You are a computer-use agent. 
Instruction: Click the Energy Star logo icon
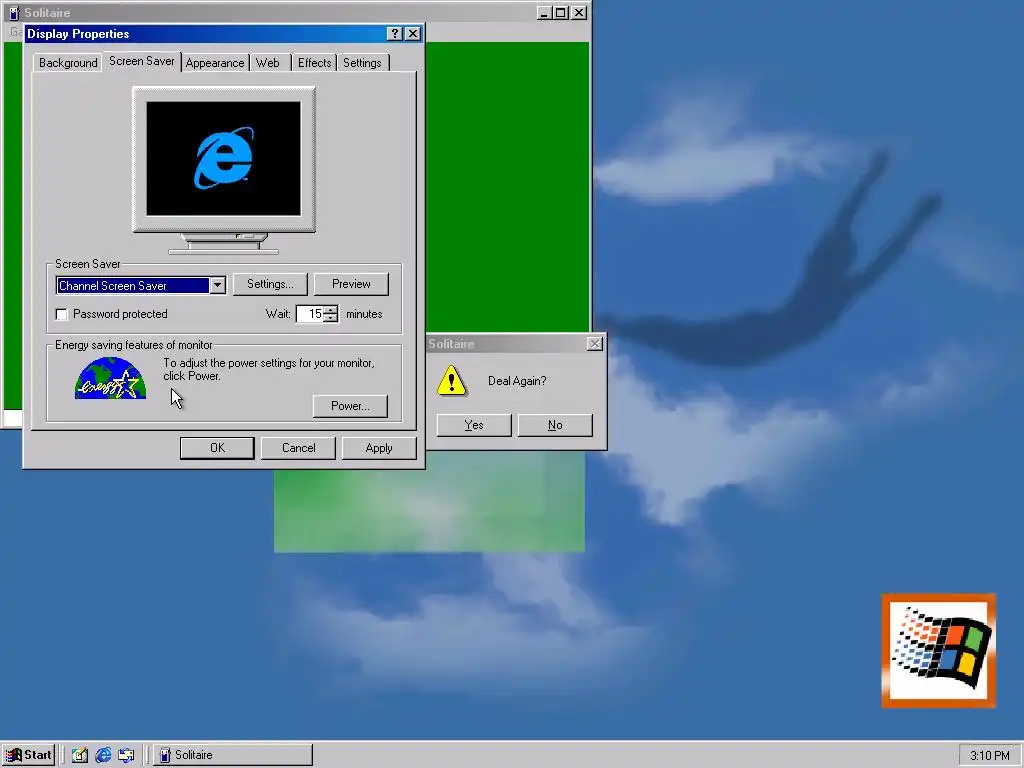[110, 377]
